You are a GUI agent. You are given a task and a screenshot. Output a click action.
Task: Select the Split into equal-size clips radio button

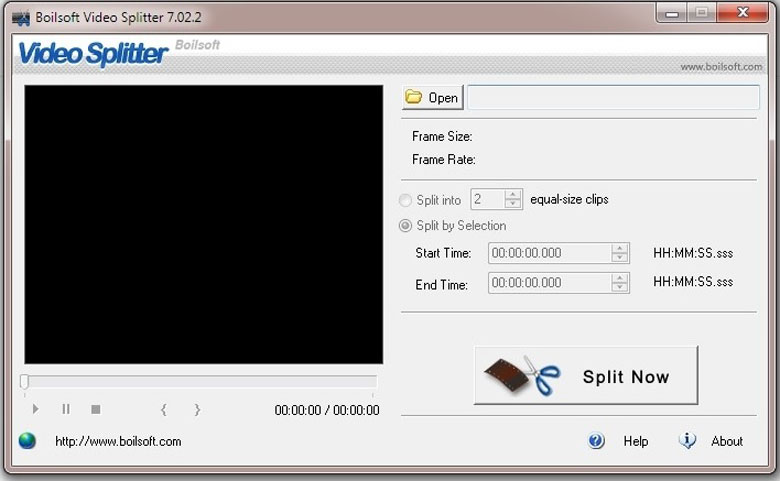405,200
